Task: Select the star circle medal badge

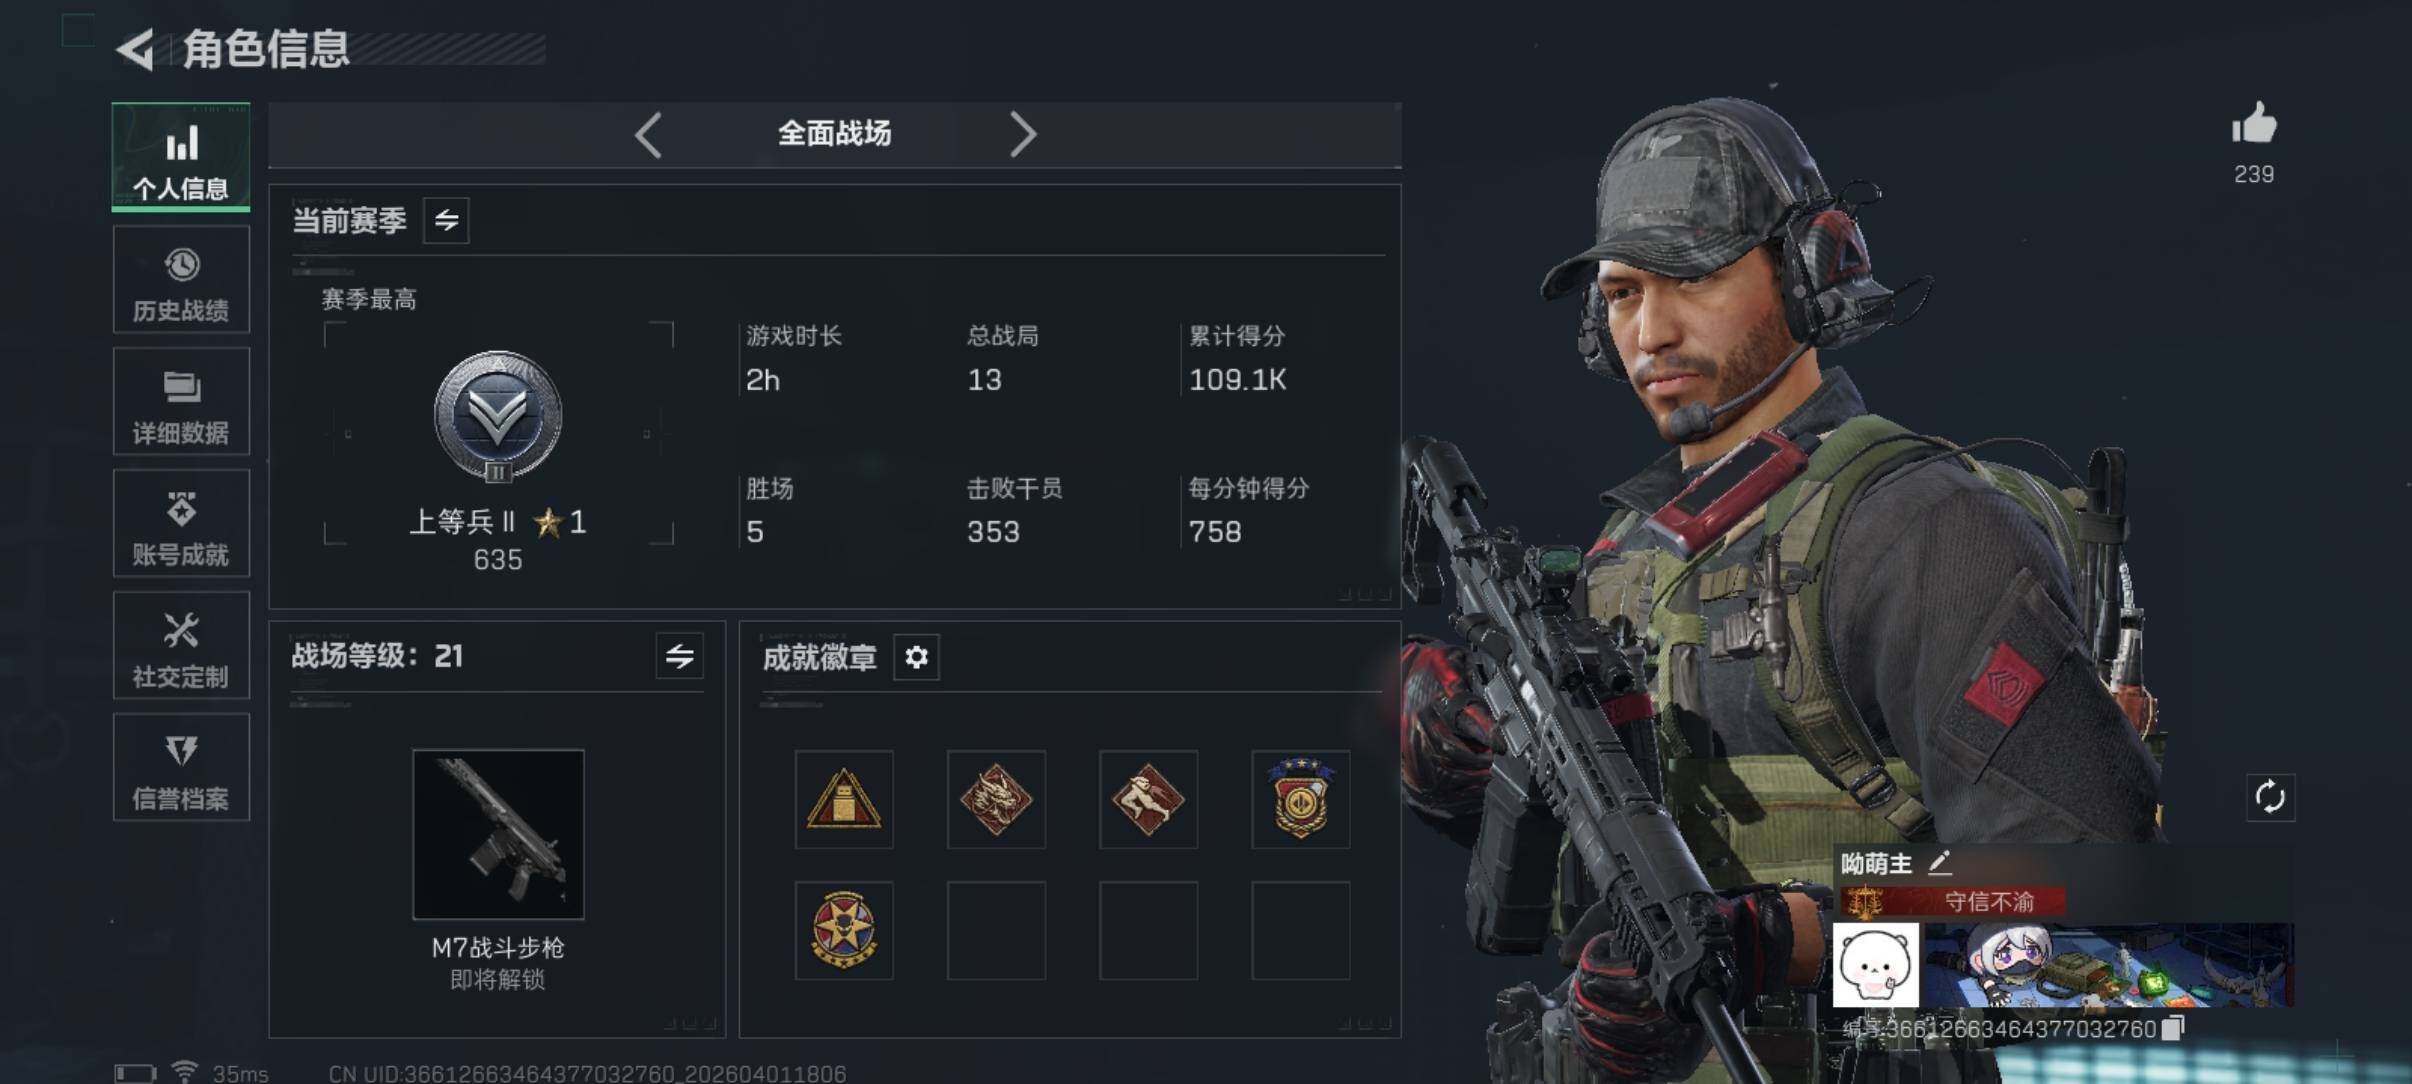Action: click(844, 930)
